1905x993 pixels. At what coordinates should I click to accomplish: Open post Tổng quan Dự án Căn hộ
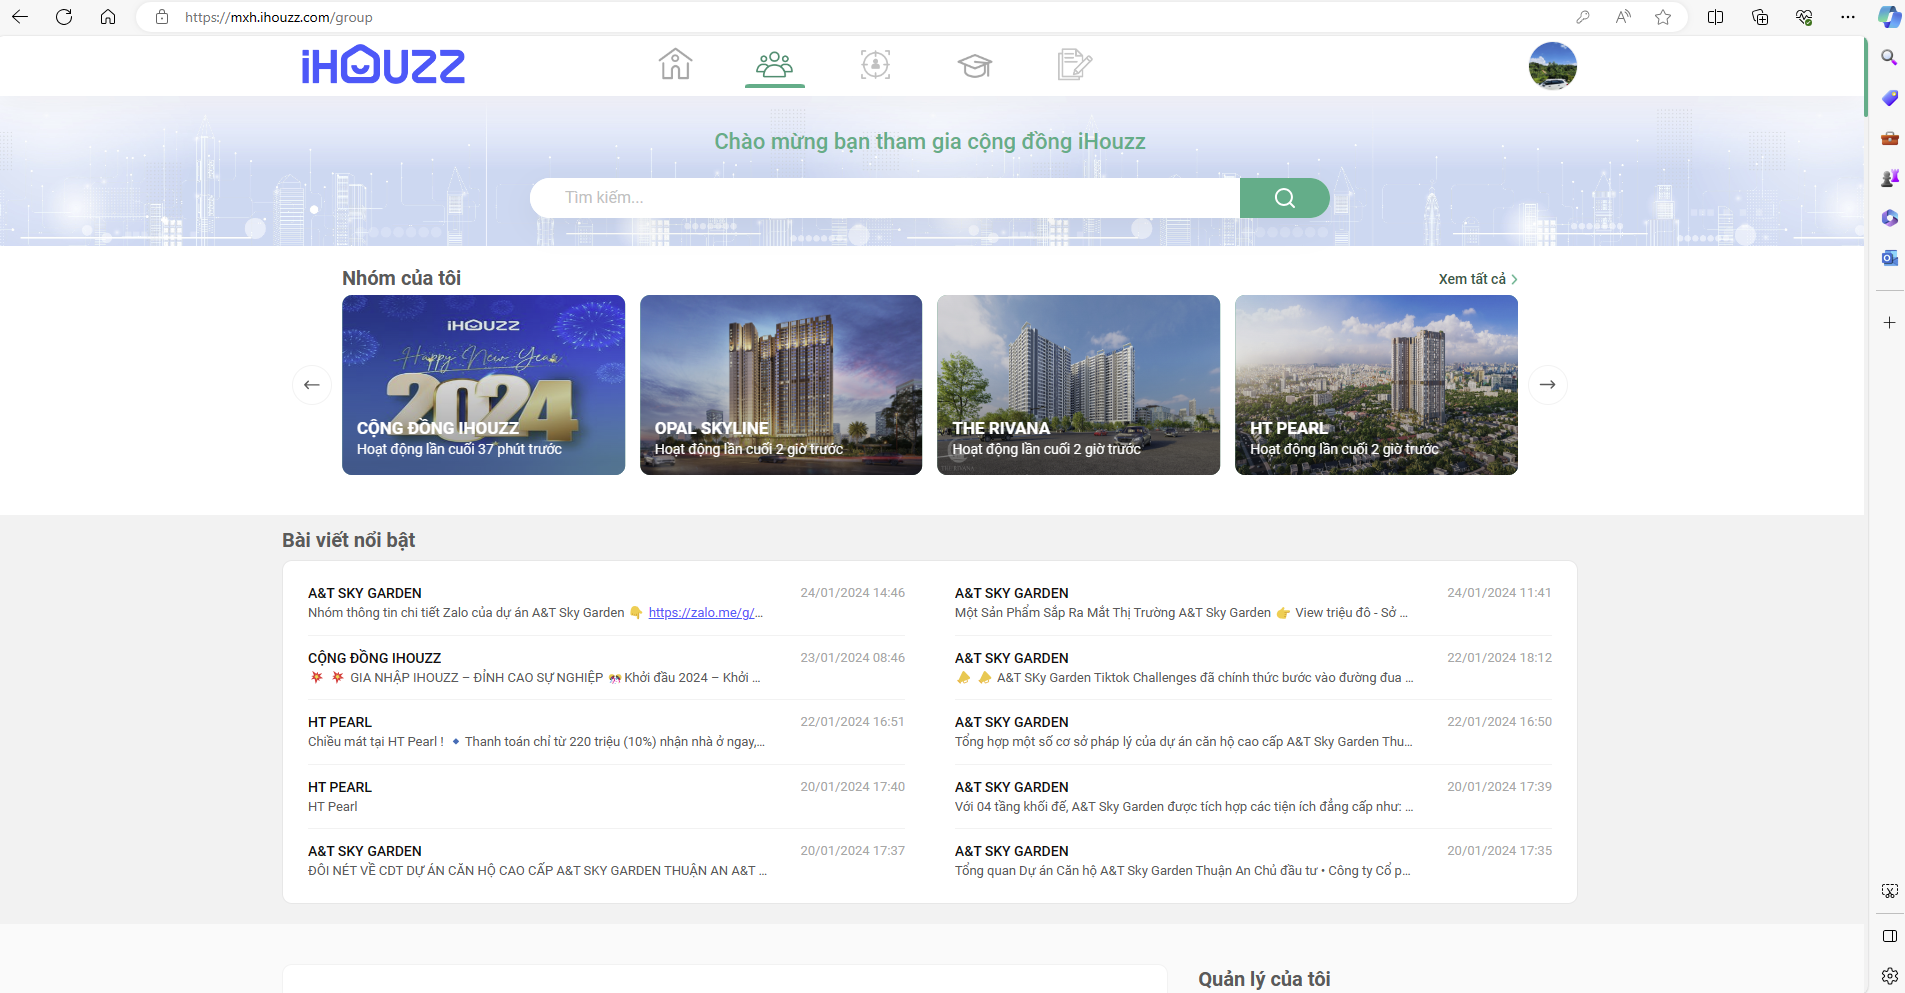click(x=1253, y=861)
